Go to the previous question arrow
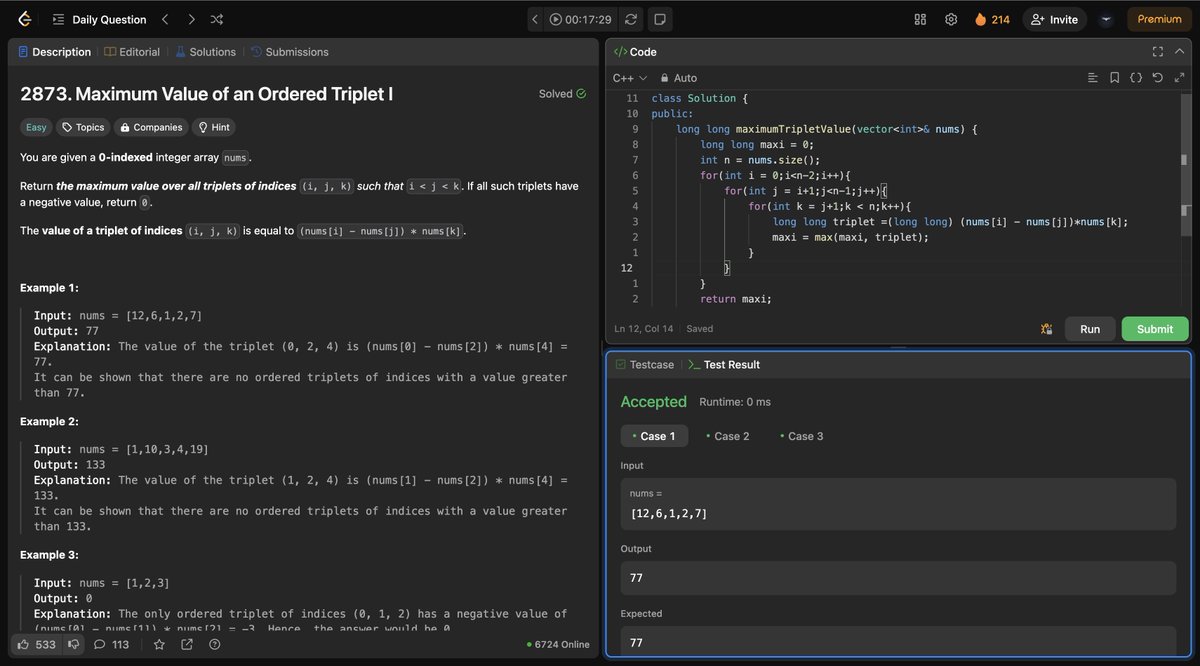This screenshot has width=1200, height=666. (165, 19)
